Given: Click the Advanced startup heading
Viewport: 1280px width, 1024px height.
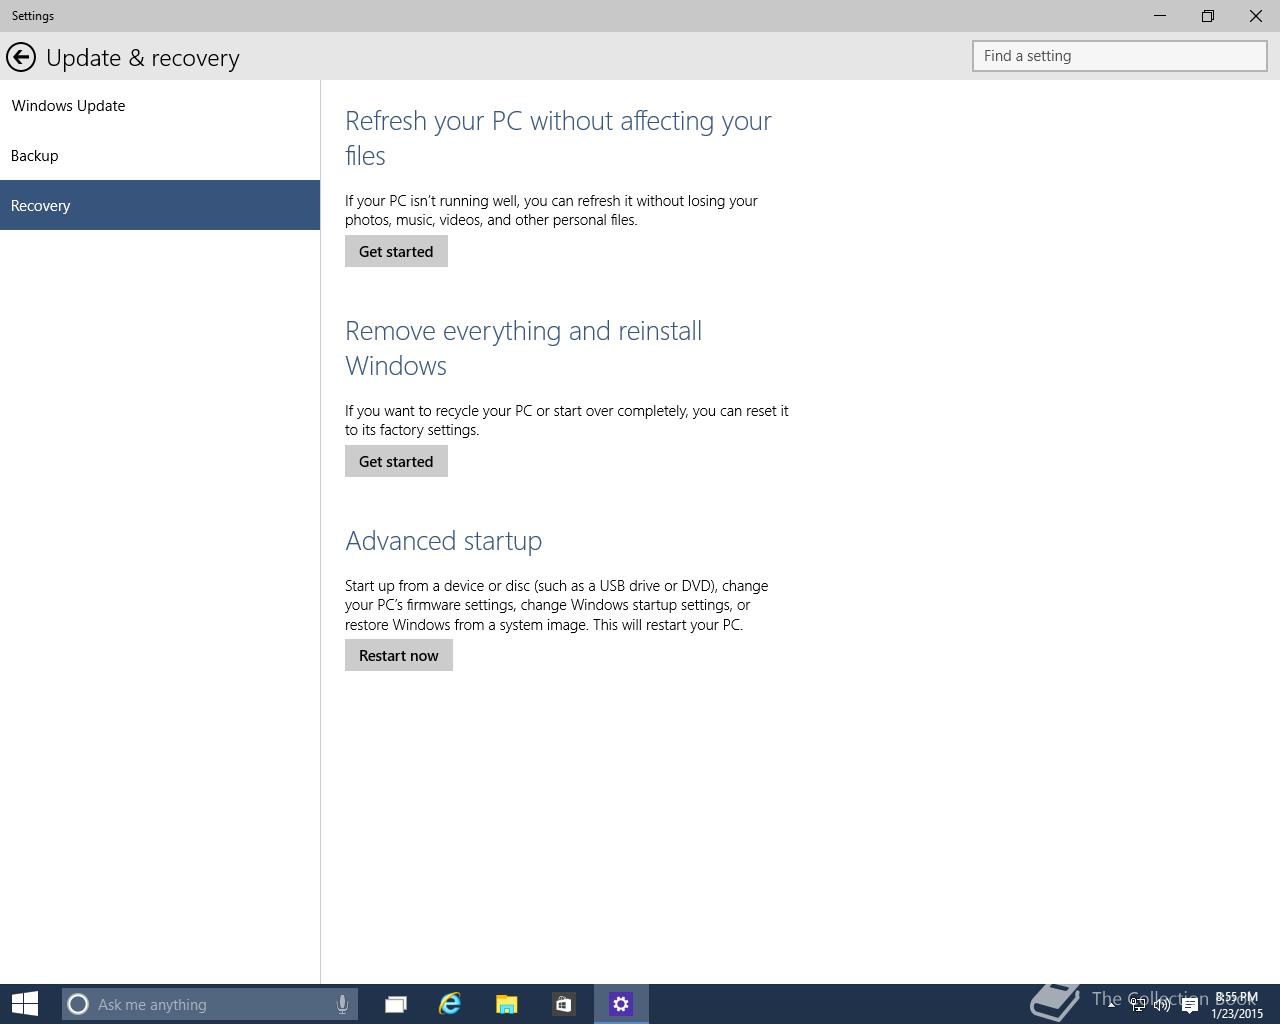Looking at the screenshot, I should click(444, 541).
